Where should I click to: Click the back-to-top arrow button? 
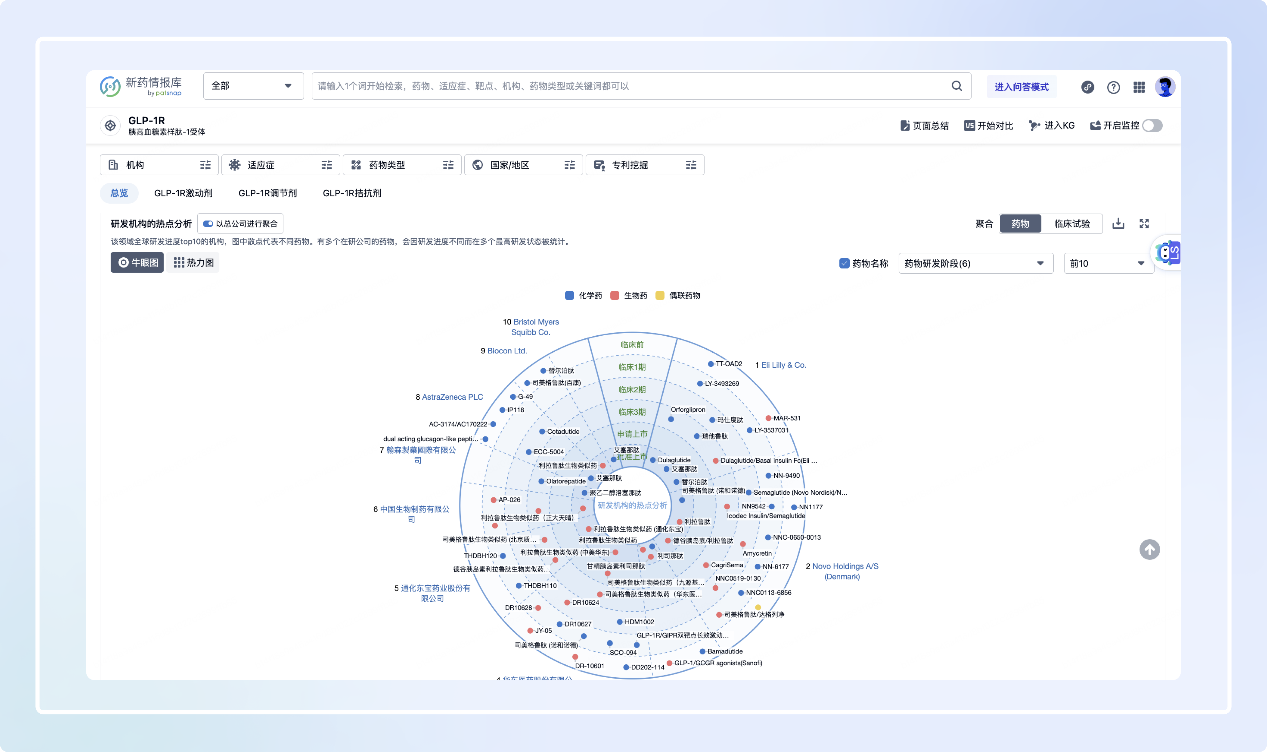1150,549
